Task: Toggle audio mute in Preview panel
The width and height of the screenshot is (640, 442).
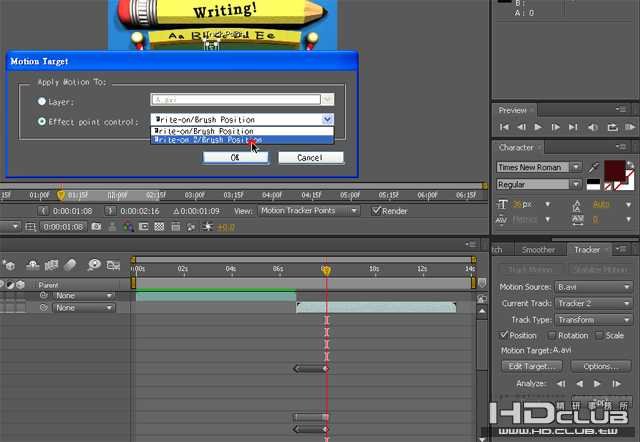Action: click(593, 127)
